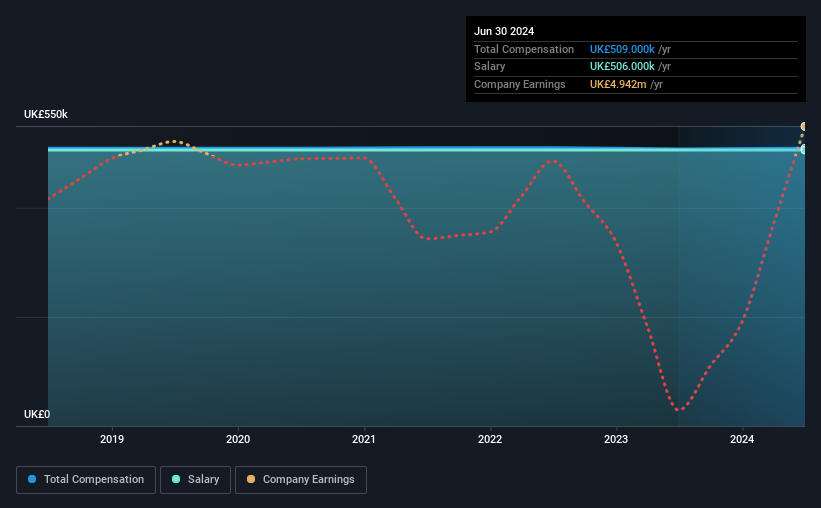Click the UK£506.000k salary value
The height and width of the screenshot is (508, 821).
coord(622,67)
